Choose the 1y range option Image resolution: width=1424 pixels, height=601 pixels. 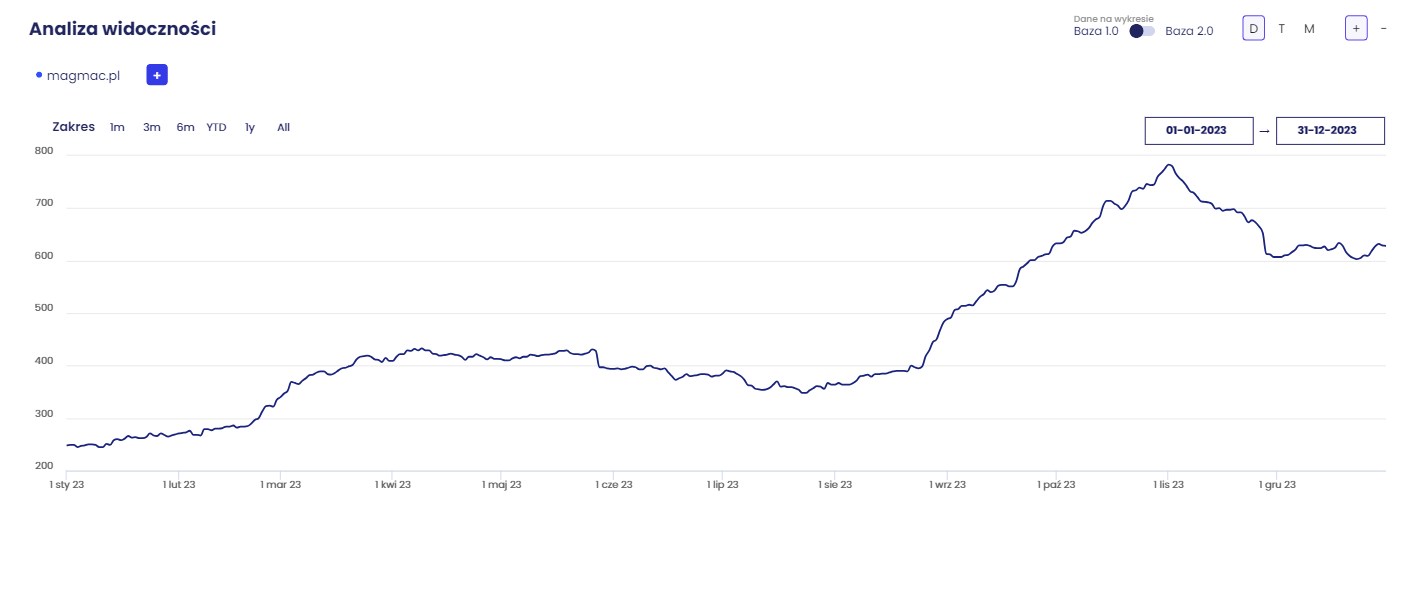[x=250, y=127]
